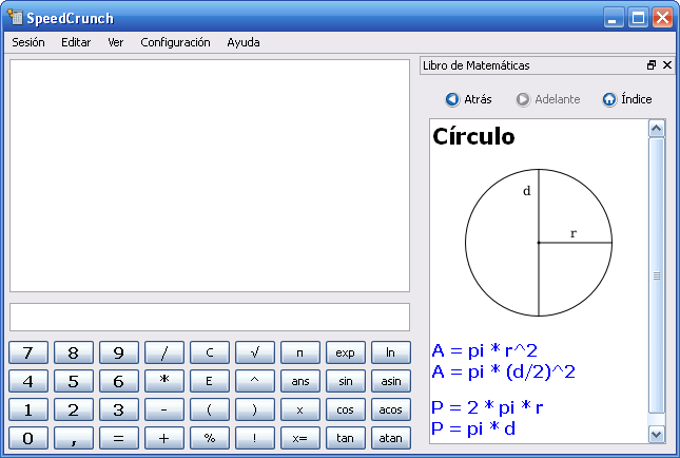Click the caret power key
Viewport: 680px width, 458px height.
point(255,381)
